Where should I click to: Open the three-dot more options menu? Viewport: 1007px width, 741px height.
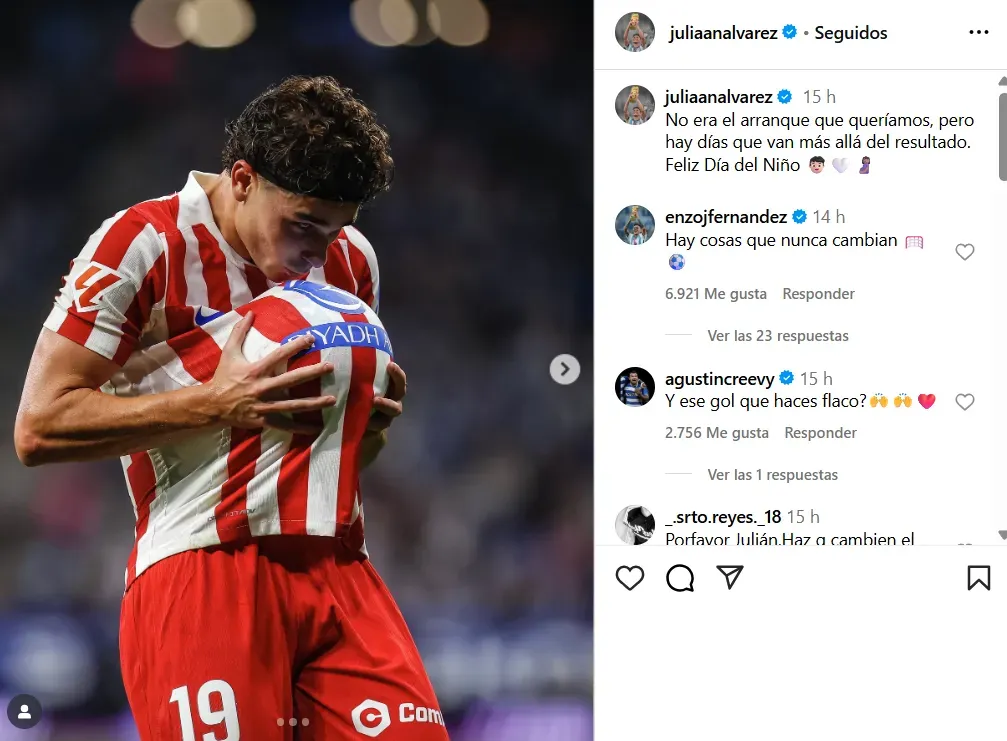pyautogui.click(x=979, y=32)
